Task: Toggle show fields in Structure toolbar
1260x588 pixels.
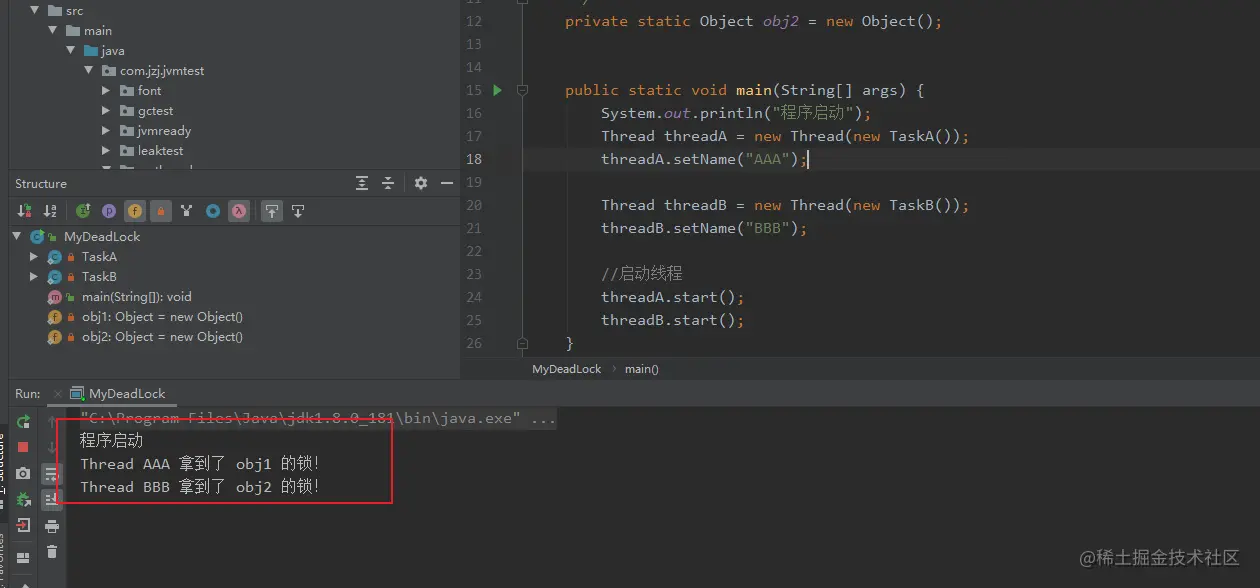Action: [135, 211]
